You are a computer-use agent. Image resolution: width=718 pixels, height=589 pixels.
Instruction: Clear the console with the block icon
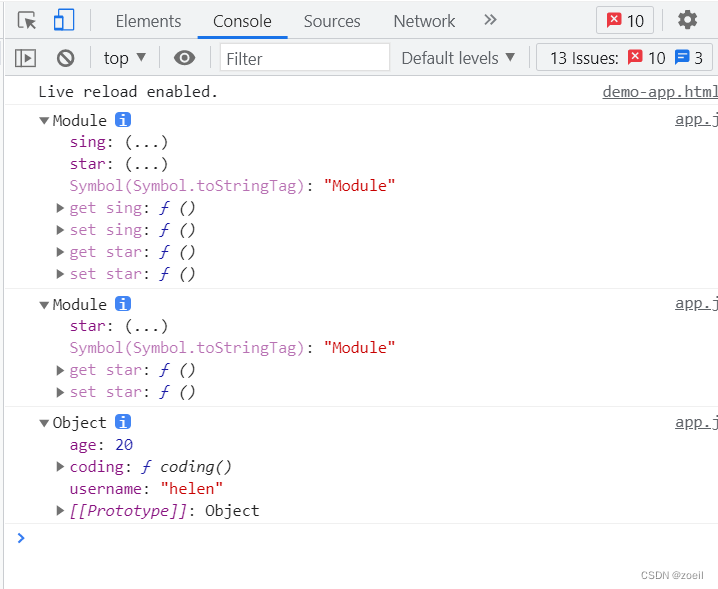[66, 58]
